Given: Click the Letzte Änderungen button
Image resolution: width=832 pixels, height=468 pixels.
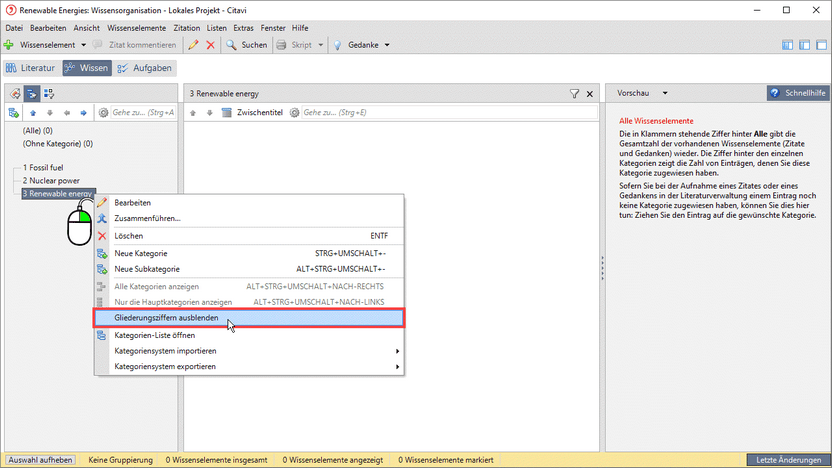Looking at the screenshot, I should [x=788, y=460].
